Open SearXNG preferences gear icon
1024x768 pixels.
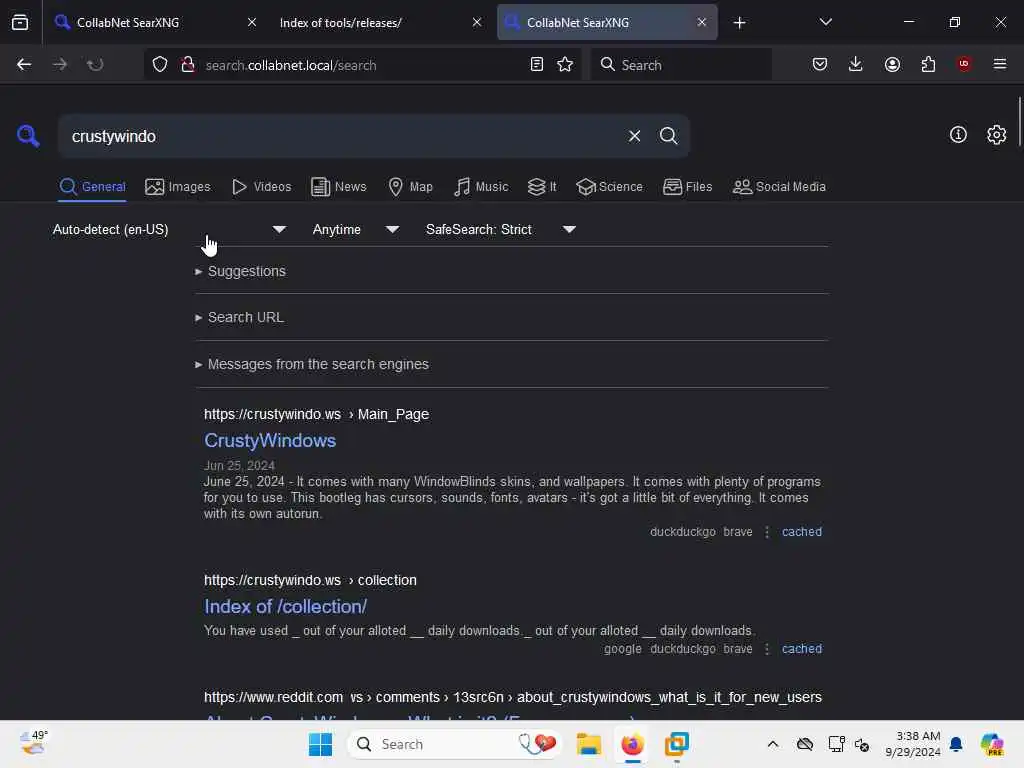pos(997,135)
